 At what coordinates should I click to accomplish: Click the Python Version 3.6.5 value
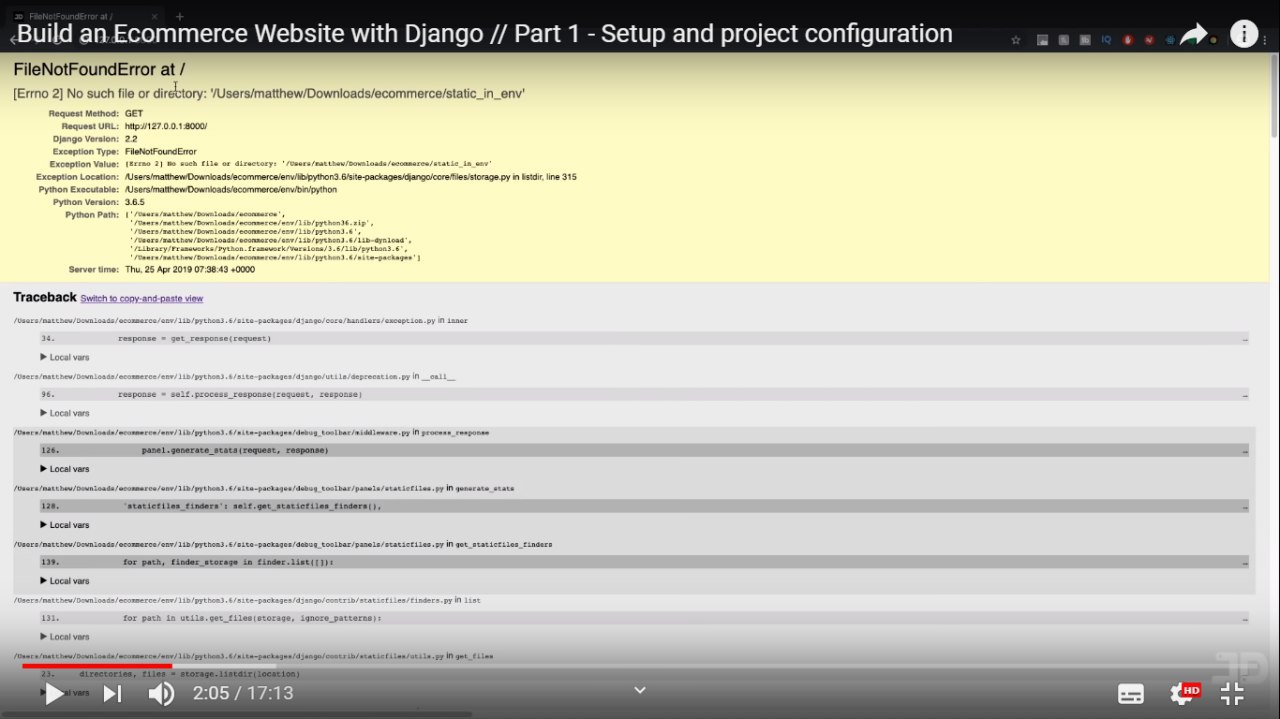coord(137,202)
